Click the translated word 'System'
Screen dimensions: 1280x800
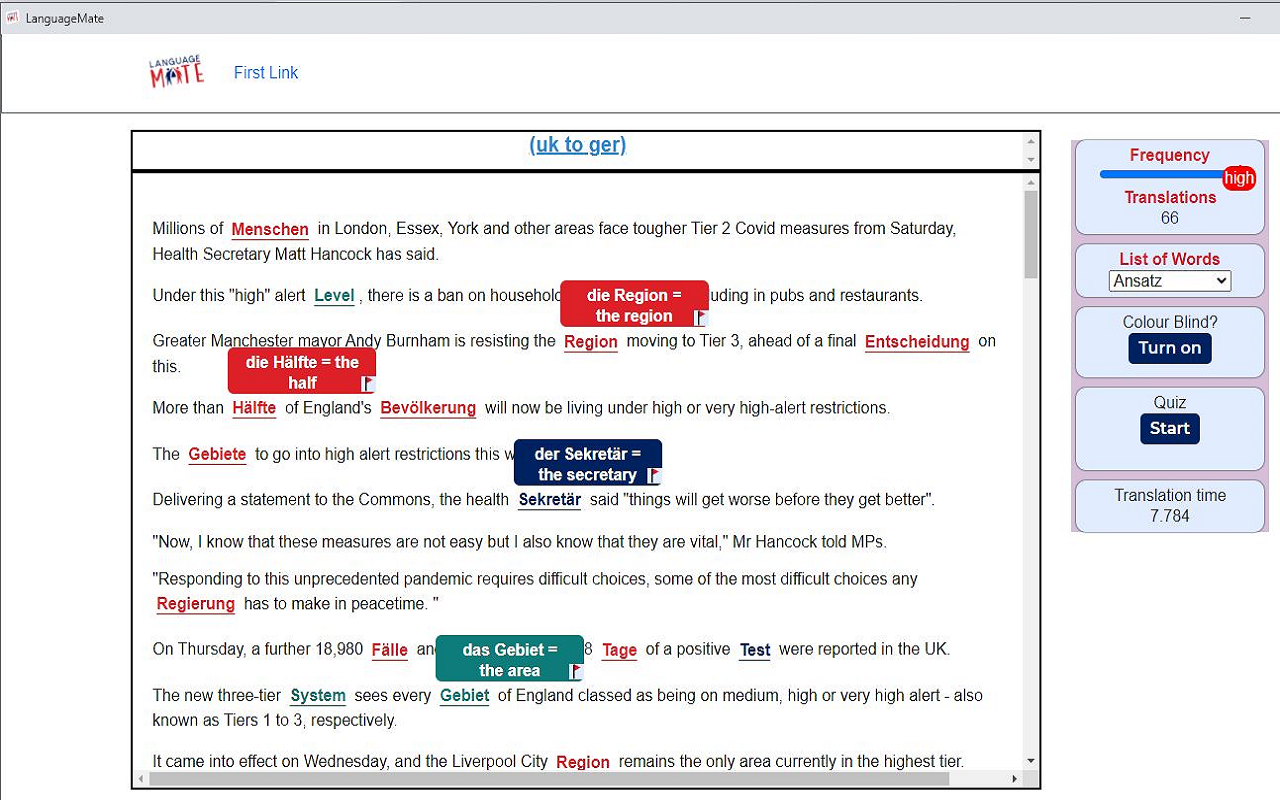point(318,696)
